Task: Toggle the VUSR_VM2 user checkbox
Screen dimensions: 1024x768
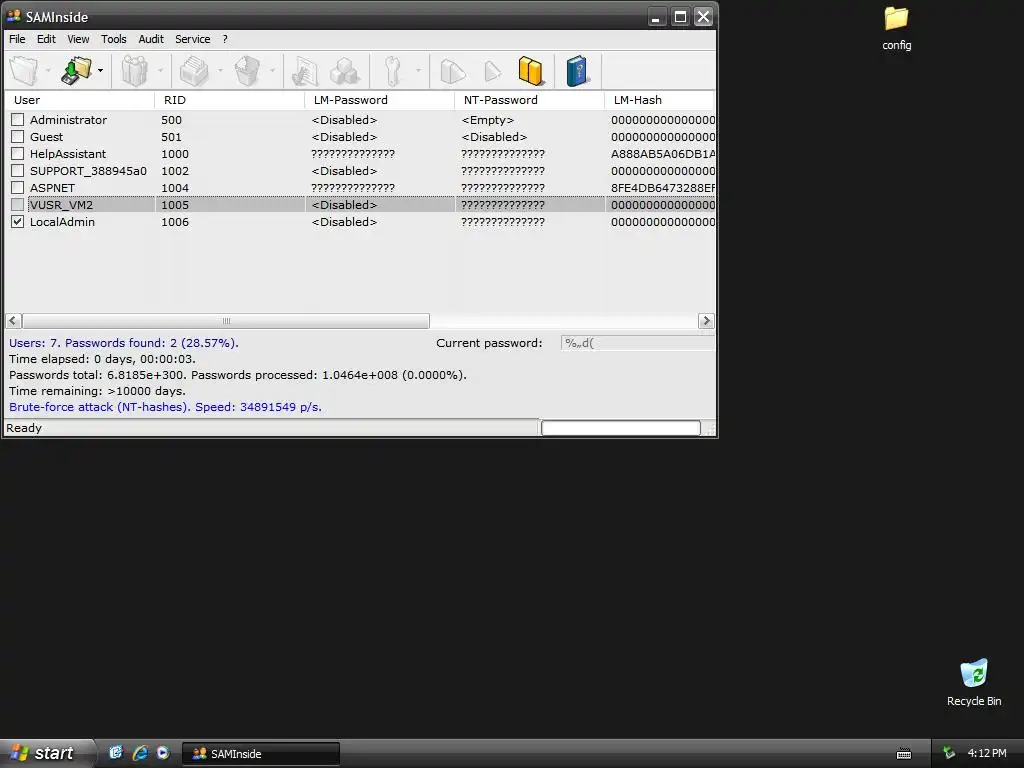Action: [18, 204]
